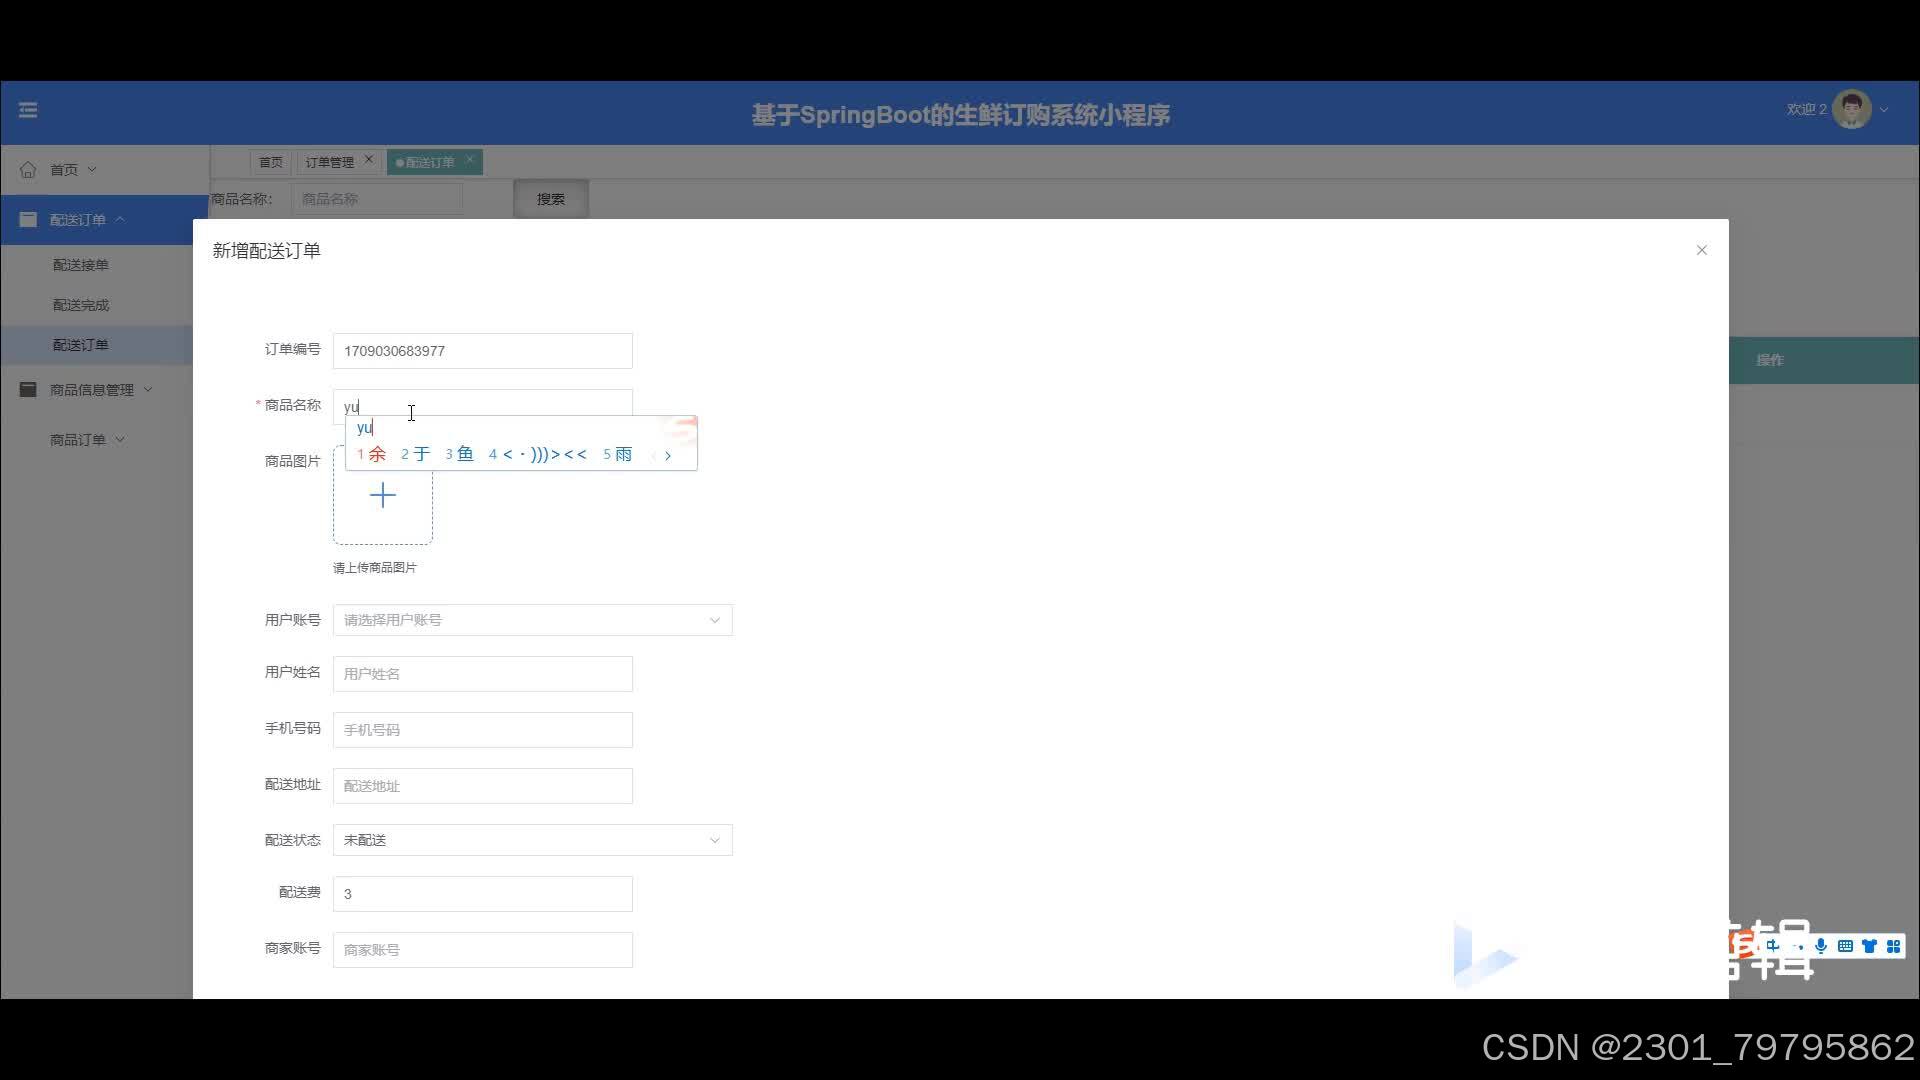
Task: Expand the 商品信息管理 sidebar menu
Action: [91, 390]
